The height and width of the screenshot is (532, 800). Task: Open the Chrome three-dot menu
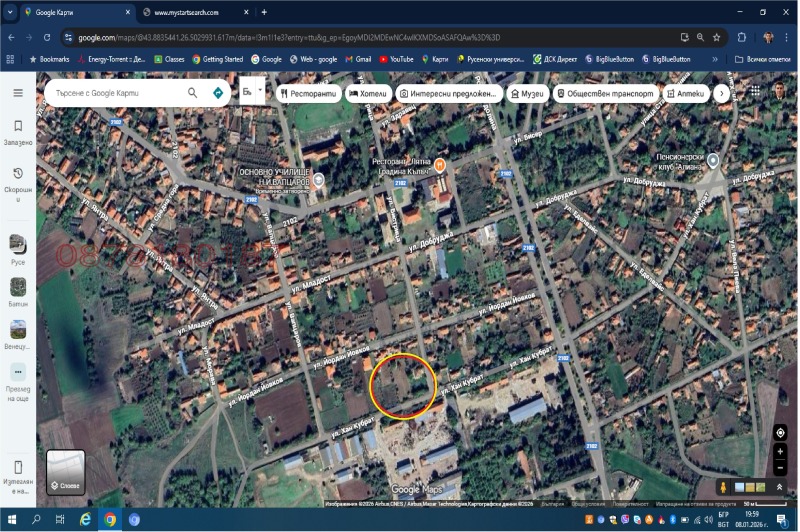pos(787,37)
